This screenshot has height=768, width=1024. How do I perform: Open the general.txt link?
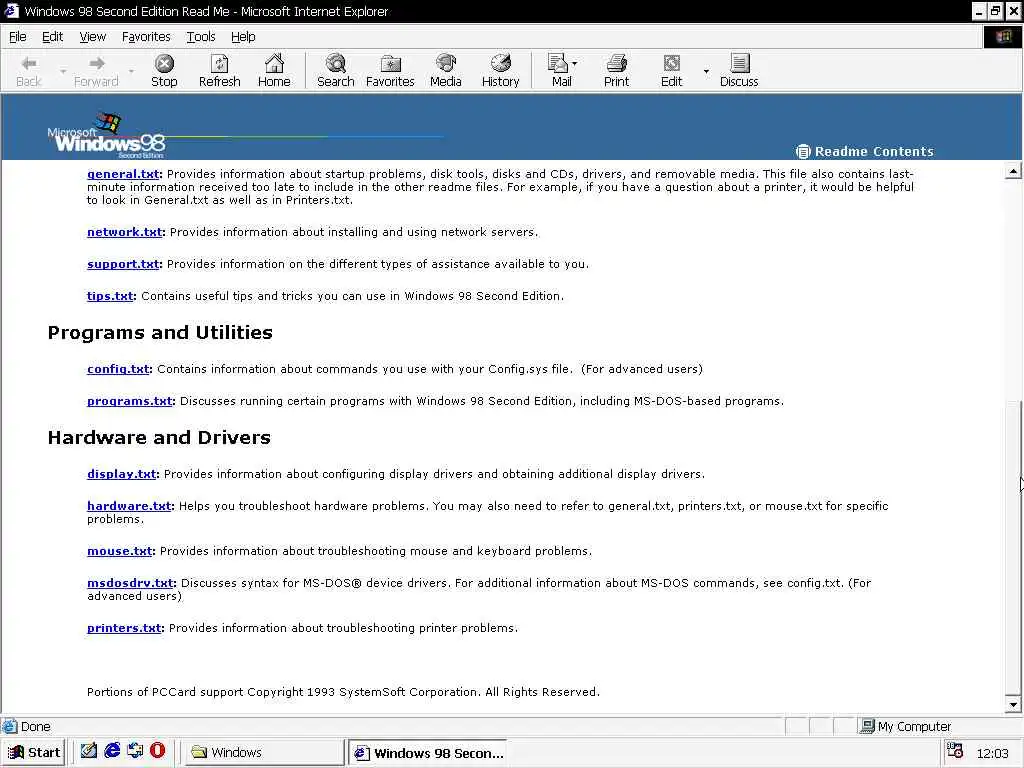tap(123, 174)
